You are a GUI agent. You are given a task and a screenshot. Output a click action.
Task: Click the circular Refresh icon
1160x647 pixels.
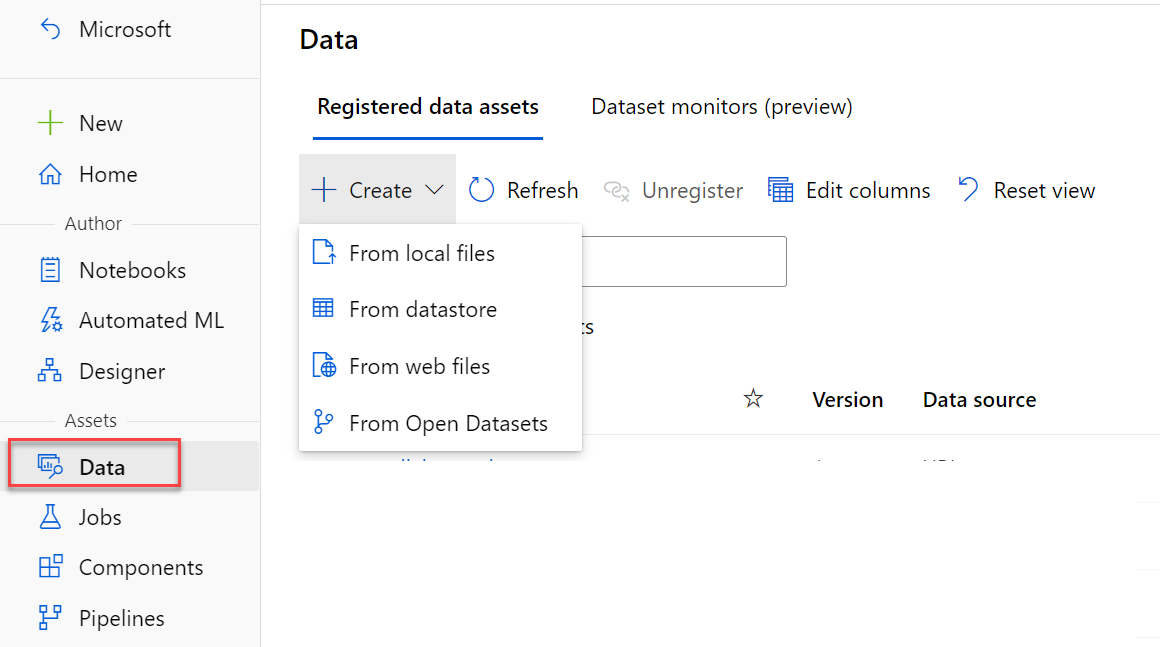(x=482, y=190)
